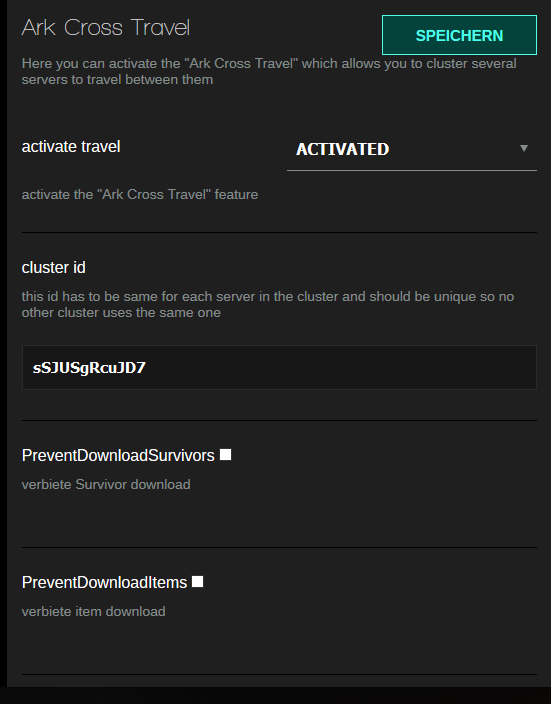Place cursor after sSJUSgRcuJD7 text

click(147, 368)
